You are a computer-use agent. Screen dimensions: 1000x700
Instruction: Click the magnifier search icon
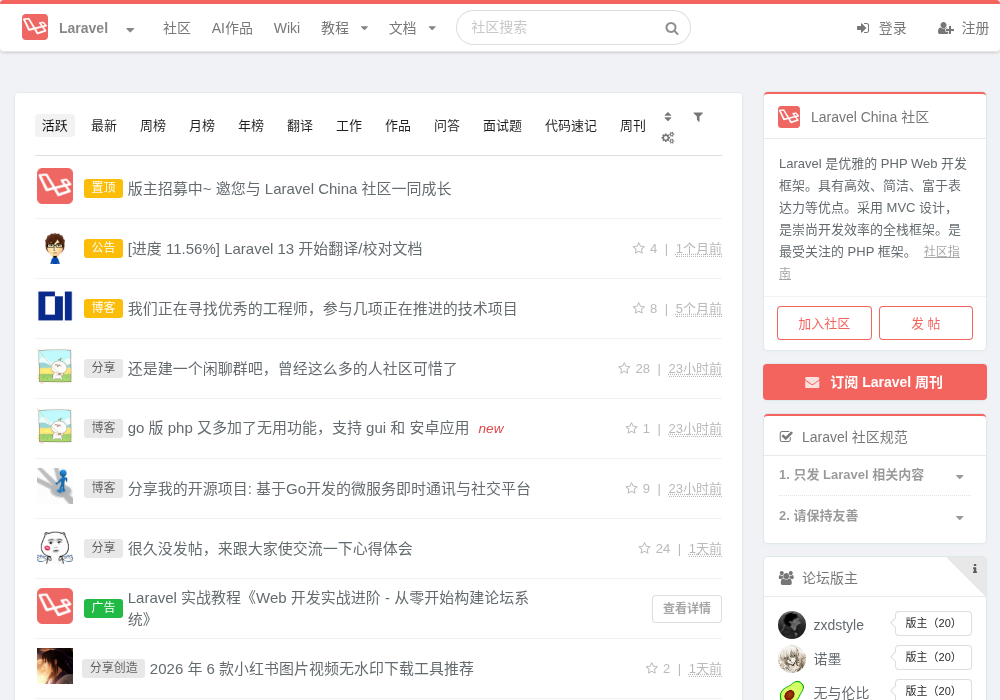click(x=671, y=28)
